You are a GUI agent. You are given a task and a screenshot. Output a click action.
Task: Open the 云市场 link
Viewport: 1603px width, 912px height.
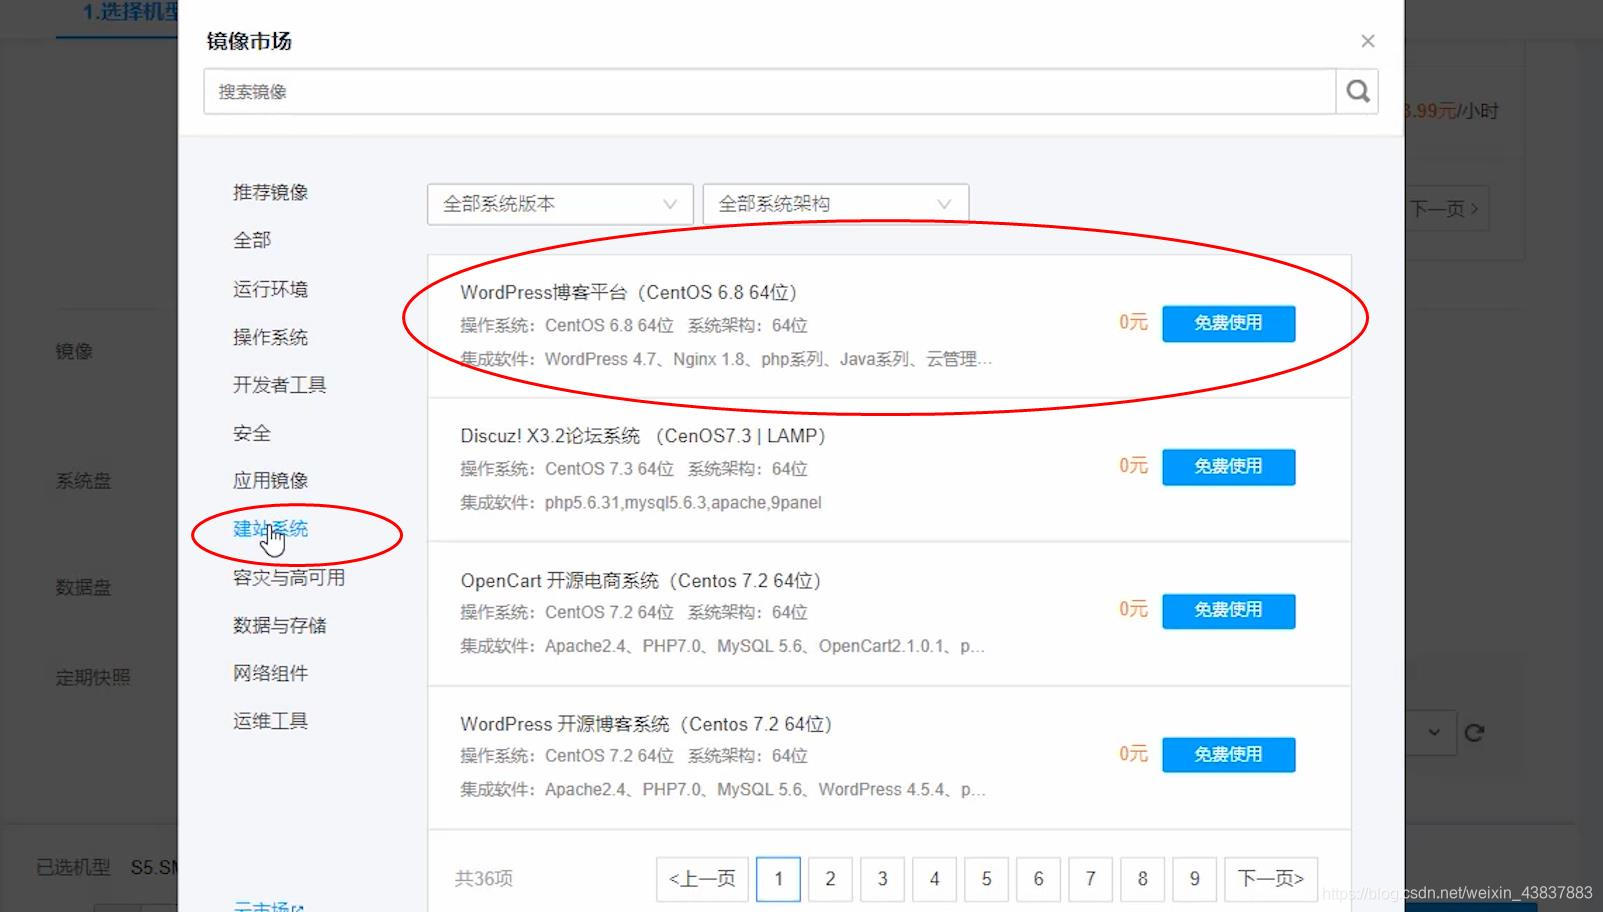pyautogui.click(x=268, y=906)
